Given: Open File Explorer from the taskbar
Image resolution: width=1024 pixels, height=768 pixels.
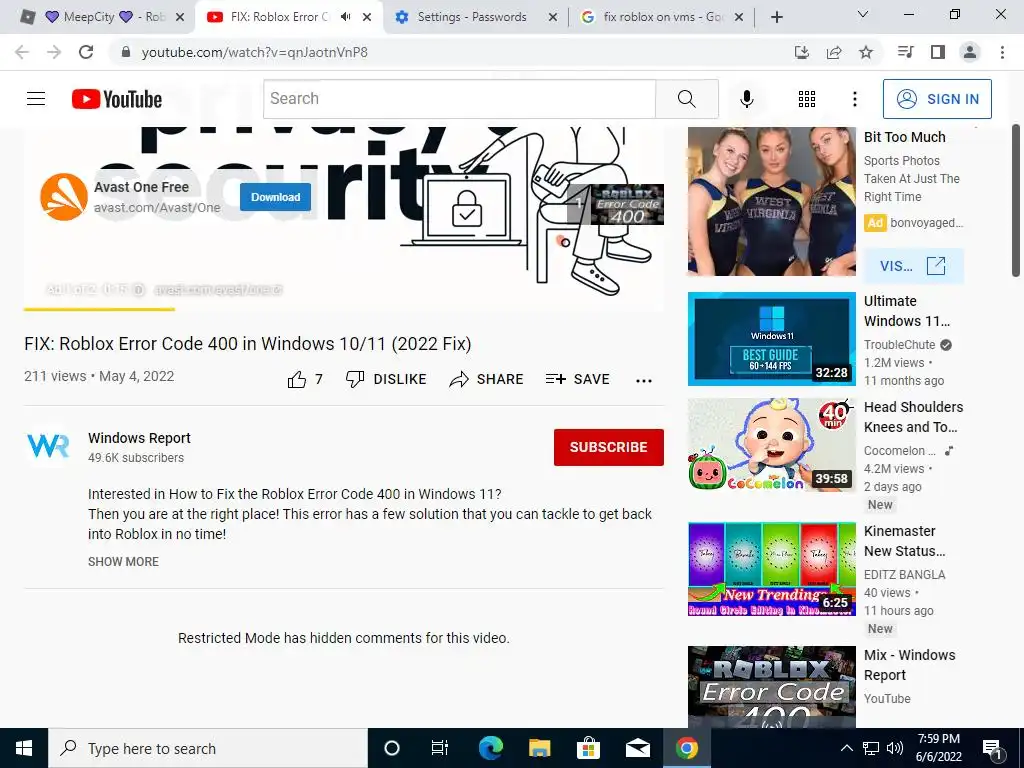Looking at the screenshot, I should (539, 748).
